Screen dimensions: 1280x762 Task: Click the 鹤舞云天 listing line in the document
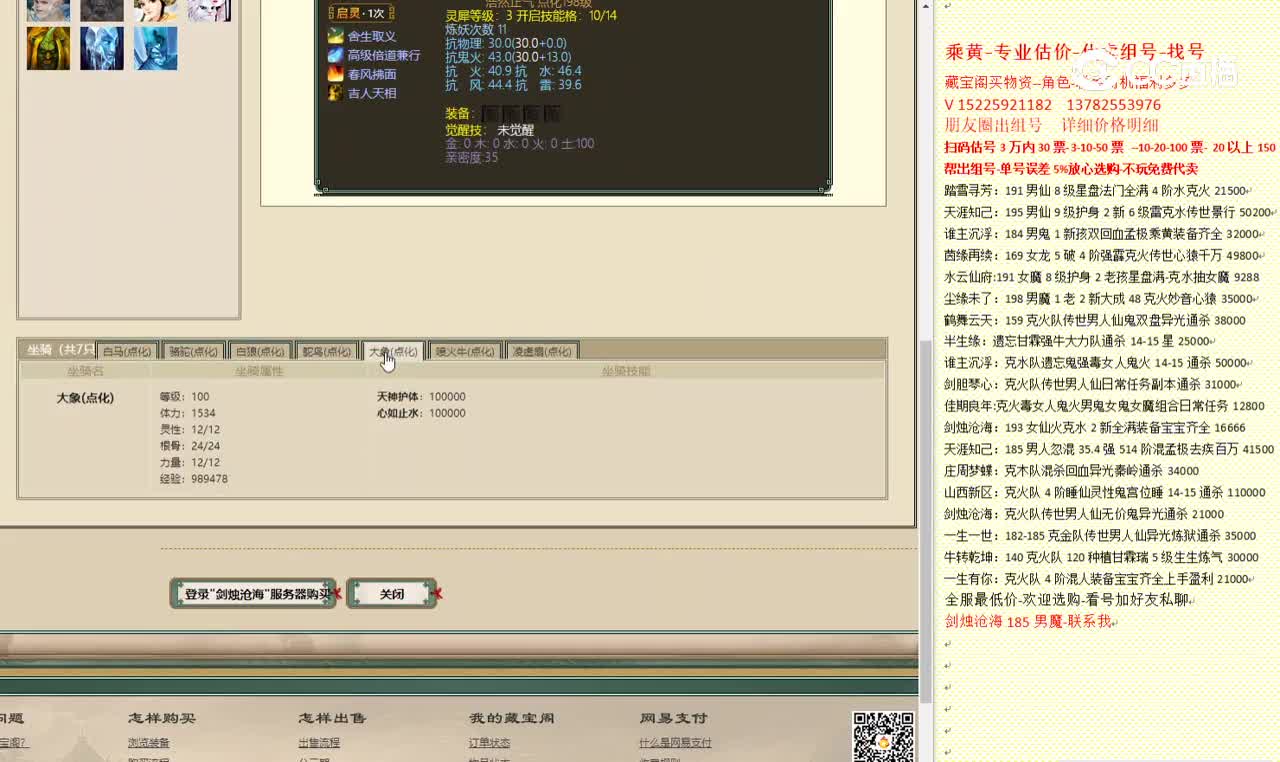pos(1095,320)
